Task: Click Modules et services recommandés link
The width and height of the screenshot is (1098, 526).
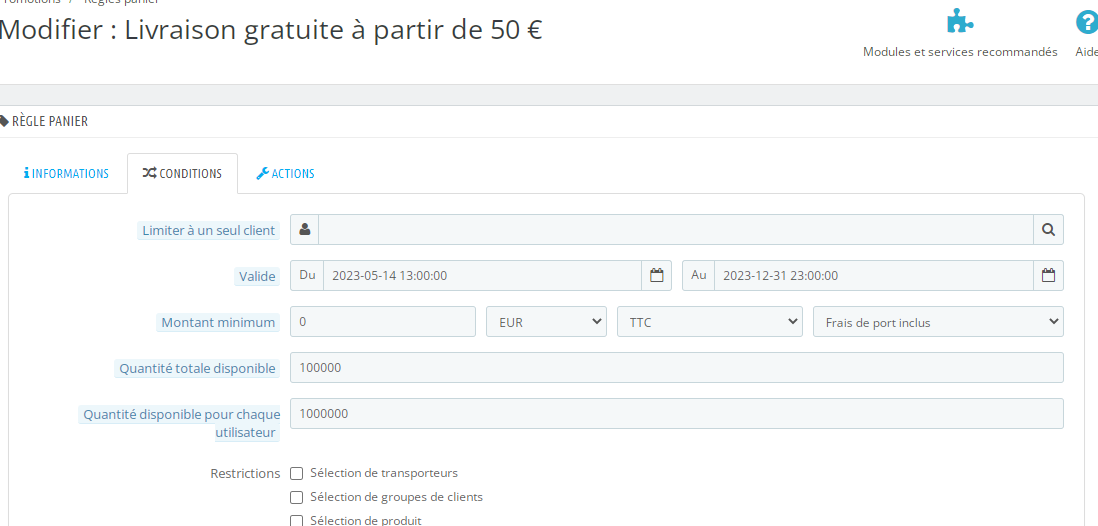Action: (x=960, y=52)
